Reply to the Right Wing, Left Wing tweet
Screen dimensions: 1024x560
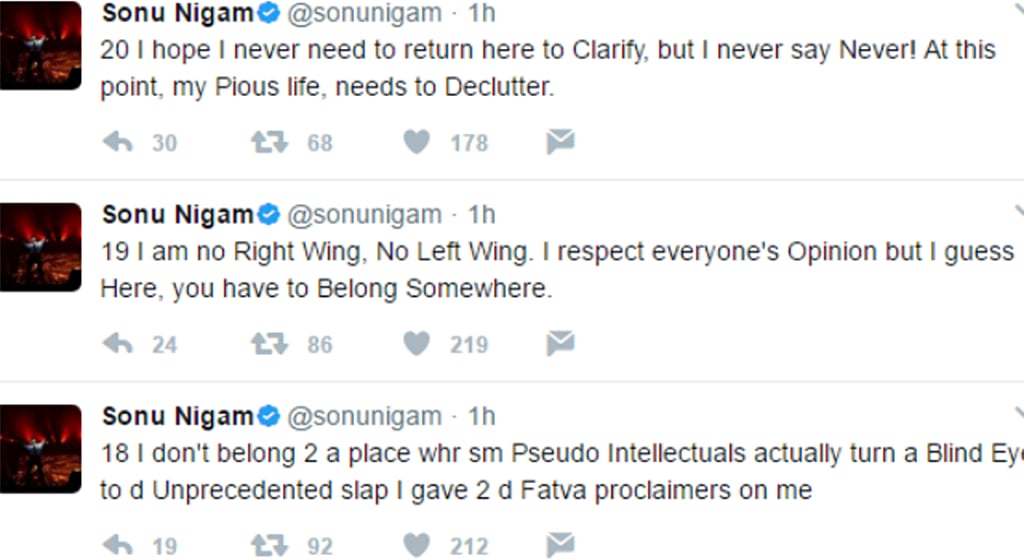(118, 345)
